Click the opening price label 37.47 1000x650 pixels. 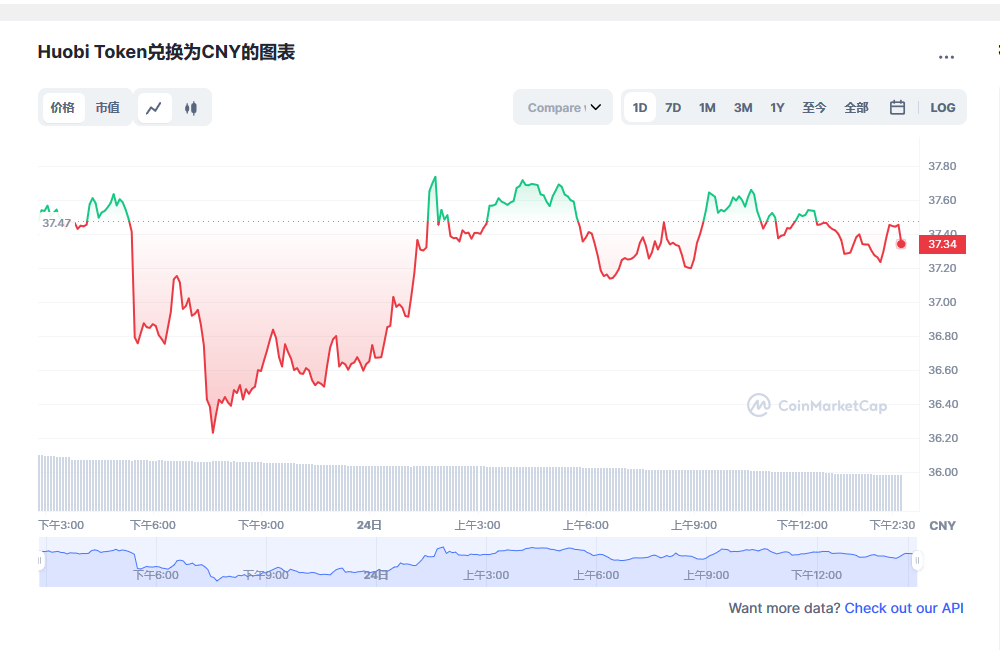pyautogui.click(x=57, y=223)
